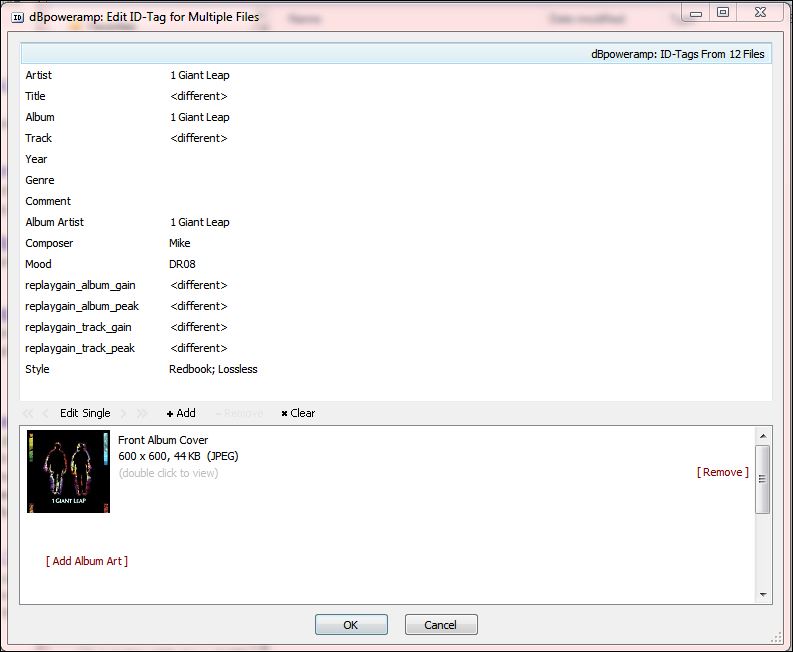Image resolution: width=793 pixels, height=652 pixels.
Task: Open the 1 Giant Leap album cover thumbnail
Action: tap(68, 472)
